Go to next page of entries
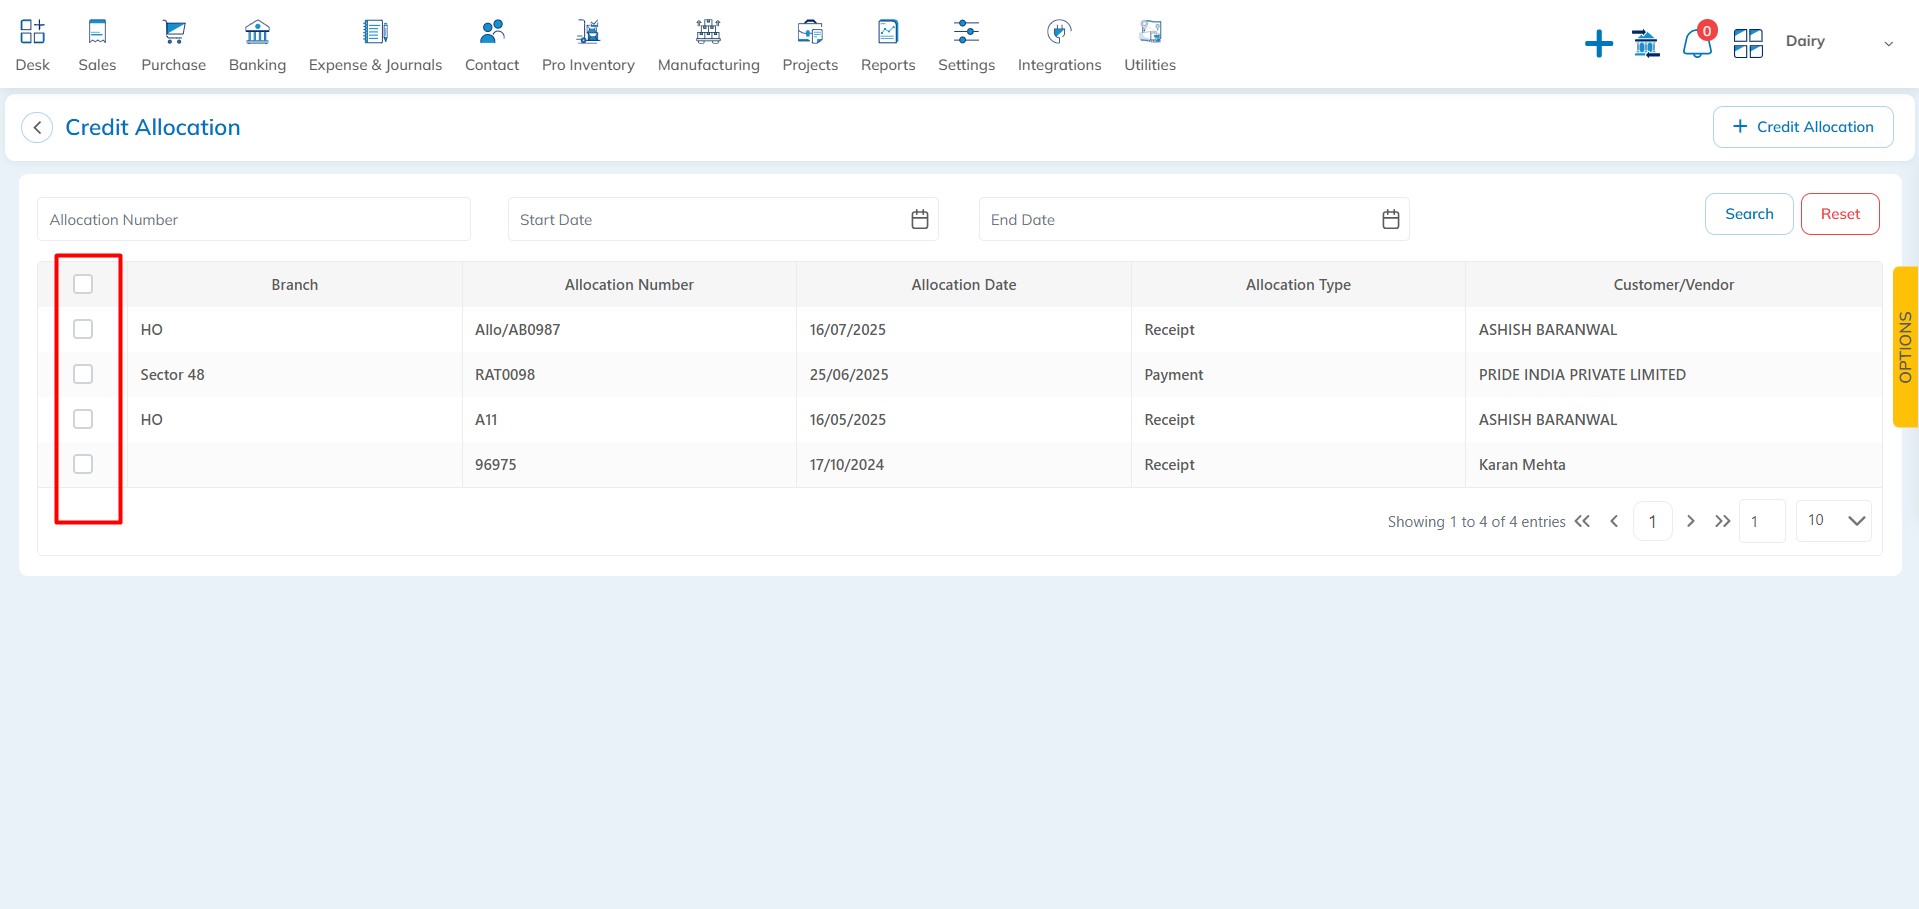1919x909 pixels. [1691, 521]
